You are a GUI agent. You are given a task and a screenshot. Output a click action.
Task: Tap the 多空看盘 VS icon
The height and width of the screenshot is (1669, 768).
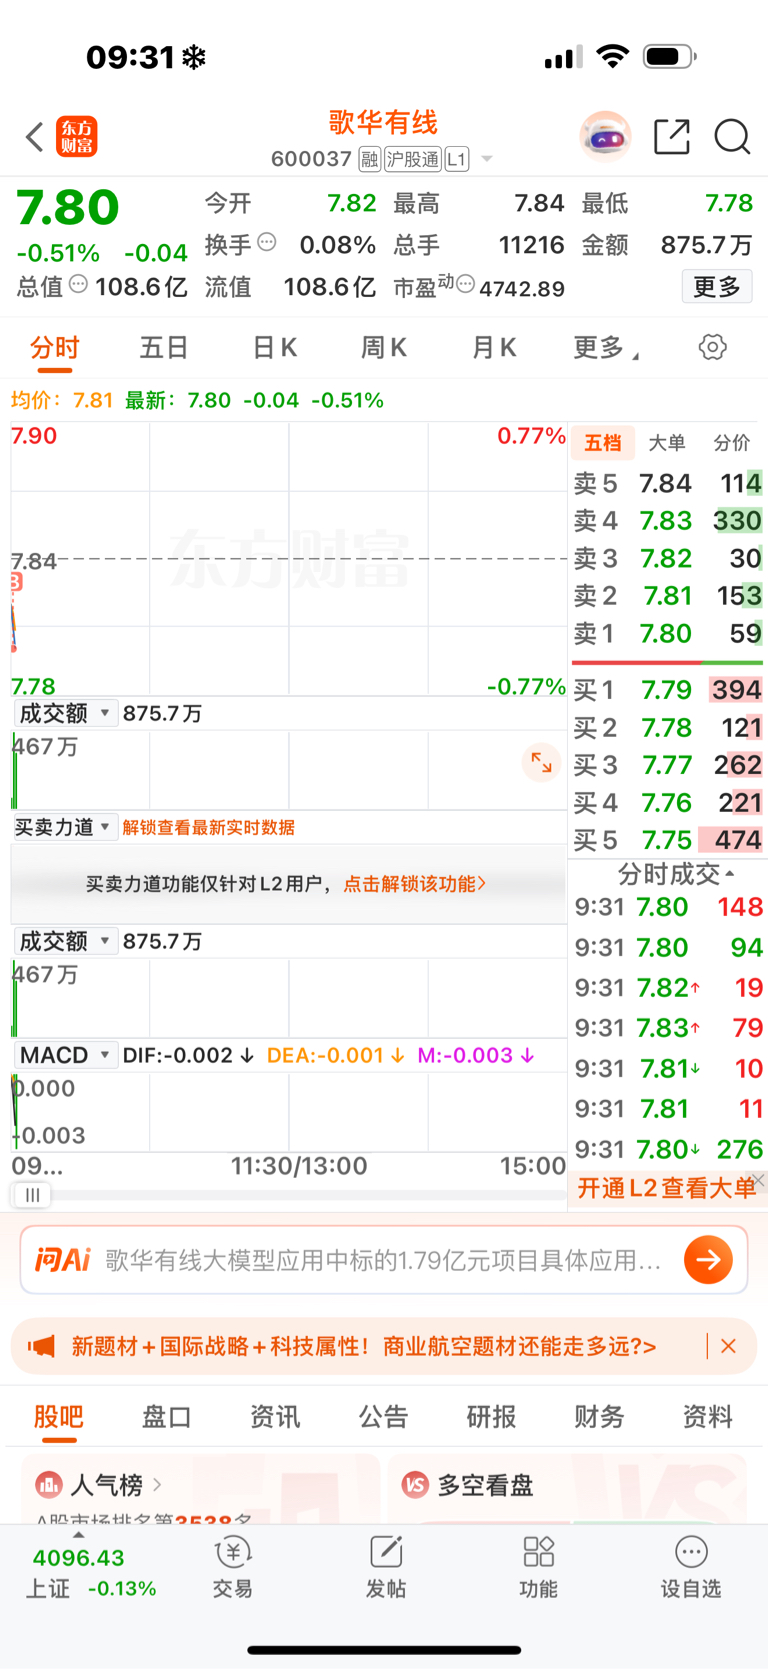(415, 1485)
